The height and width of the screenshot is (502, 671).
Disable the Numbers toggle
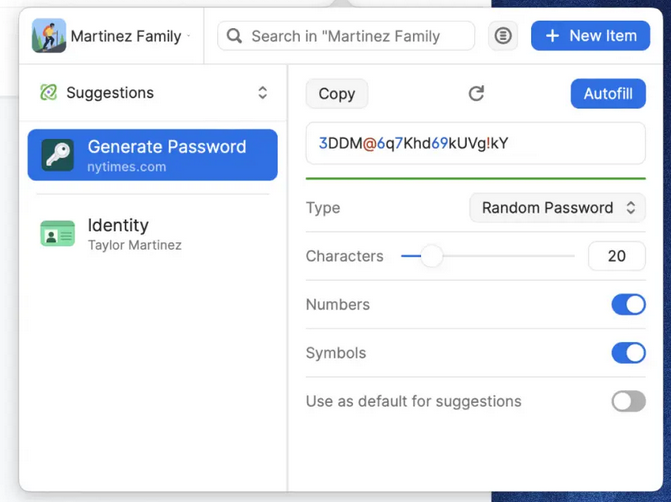(x=628, y=305)
